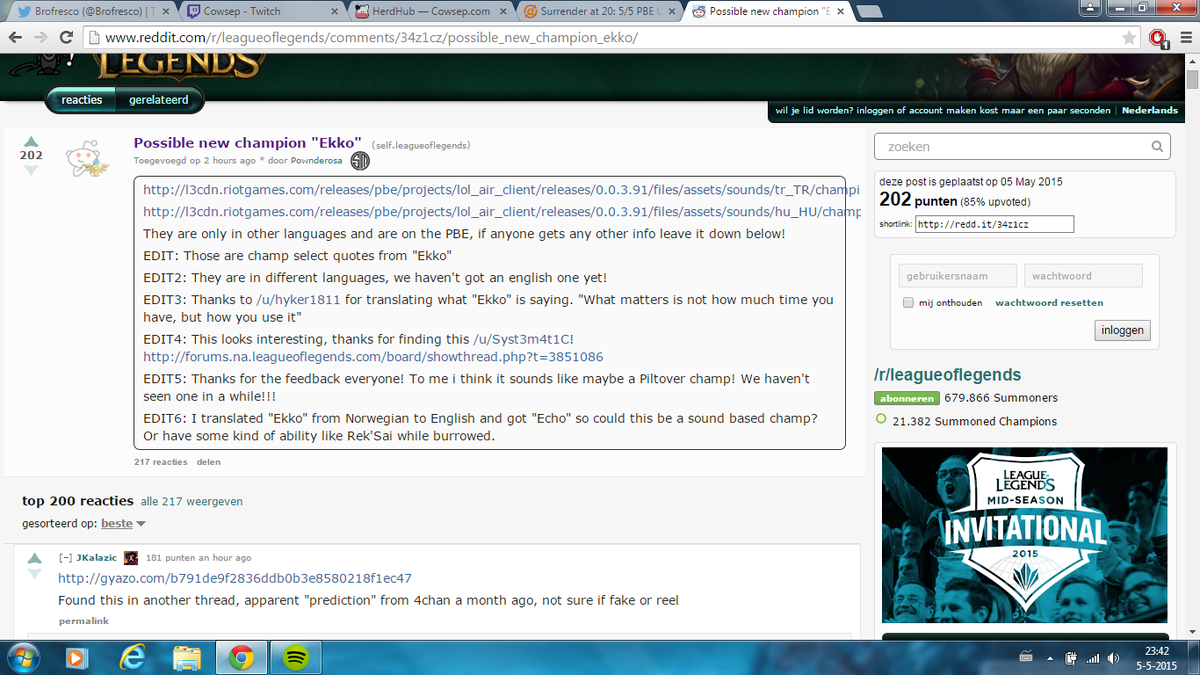Click 'alle 217 weergeven' link

click(x=191, y=502)
